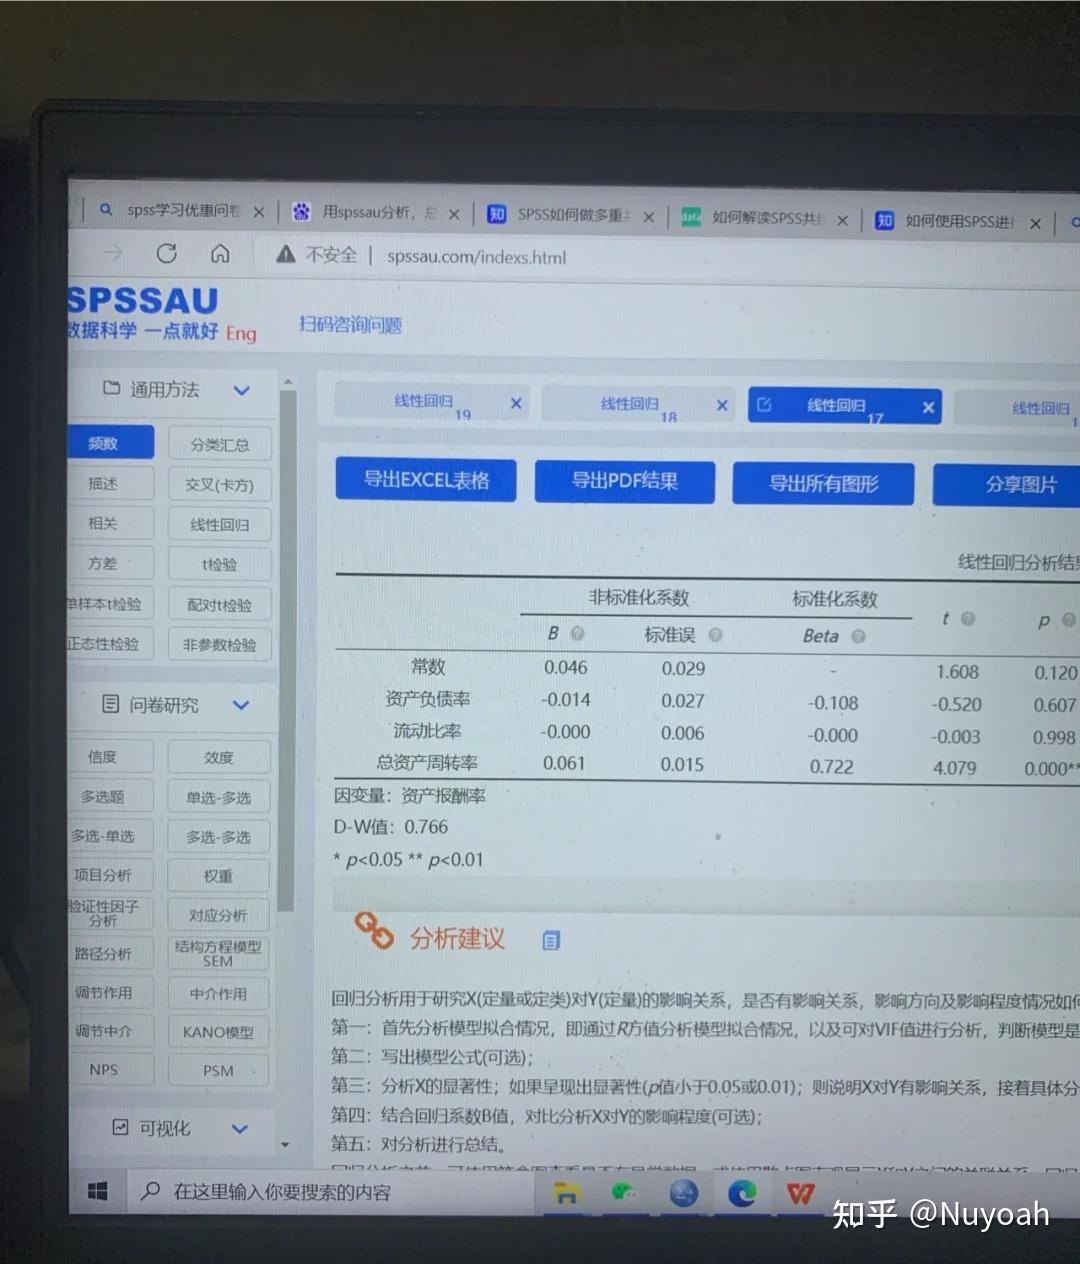1080x1264 pixels.
Task: Open File Explorer from the taskbar
Action: [x=566, y=1192]
